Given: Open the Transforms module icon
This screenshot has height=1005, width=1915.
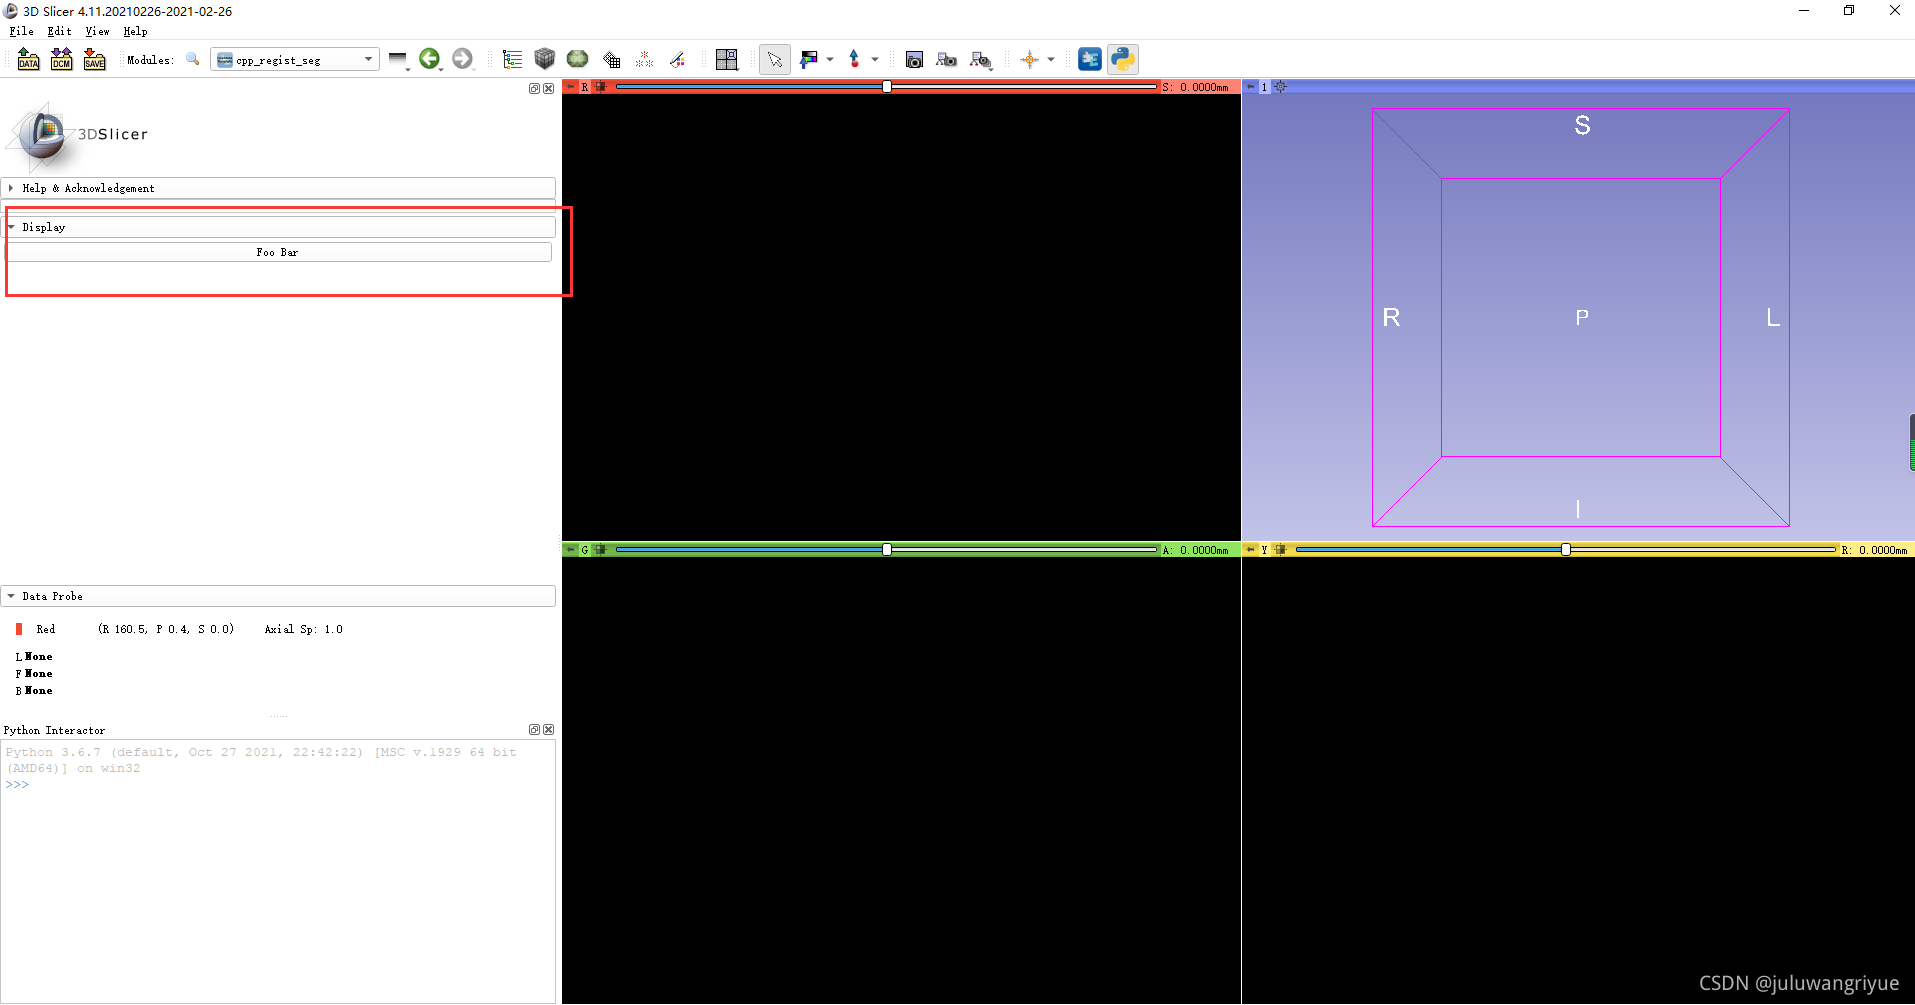Looking at the screenshot, I should coord(611,59).
